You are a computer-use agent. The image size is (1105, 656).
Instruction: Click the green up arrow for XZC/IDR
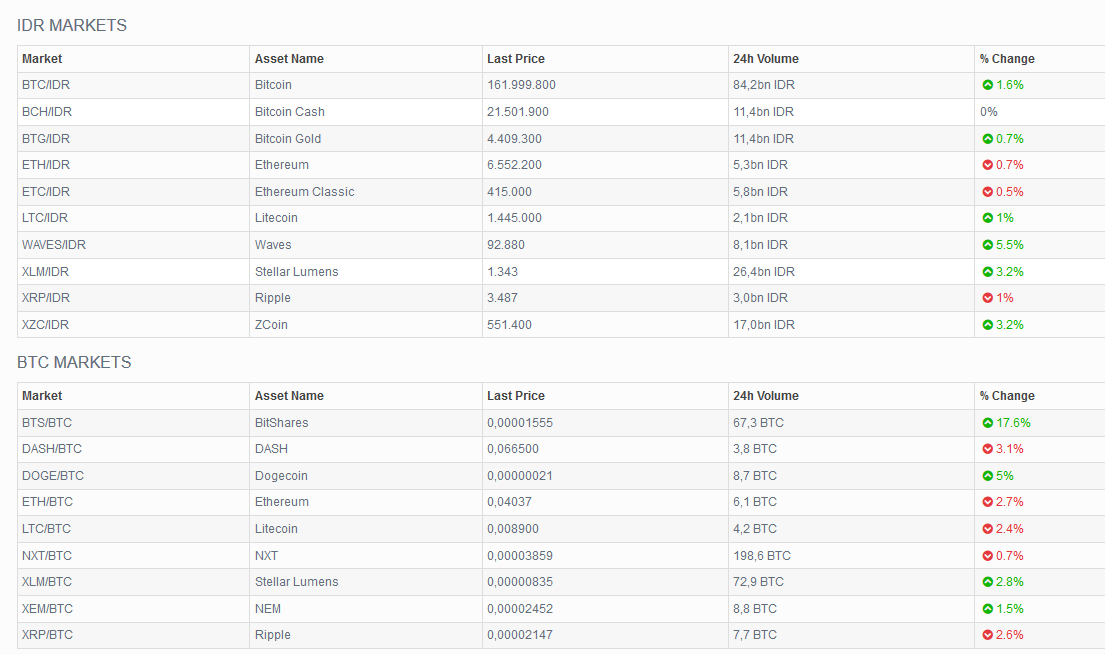987,325
